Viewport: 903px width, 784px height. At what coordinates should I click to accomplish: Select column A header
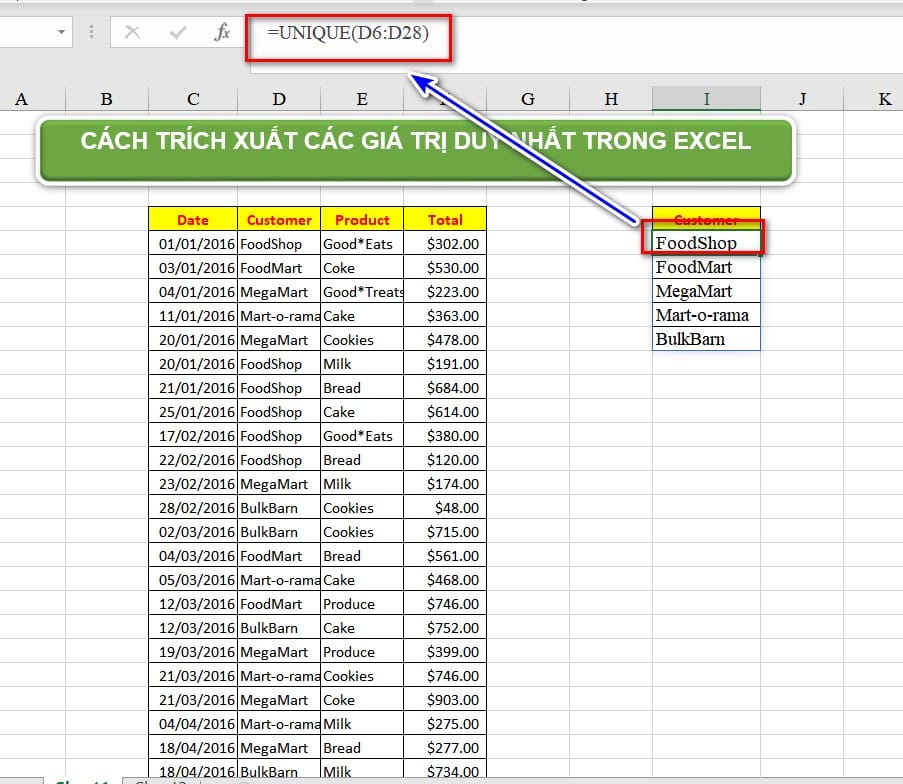21,99
